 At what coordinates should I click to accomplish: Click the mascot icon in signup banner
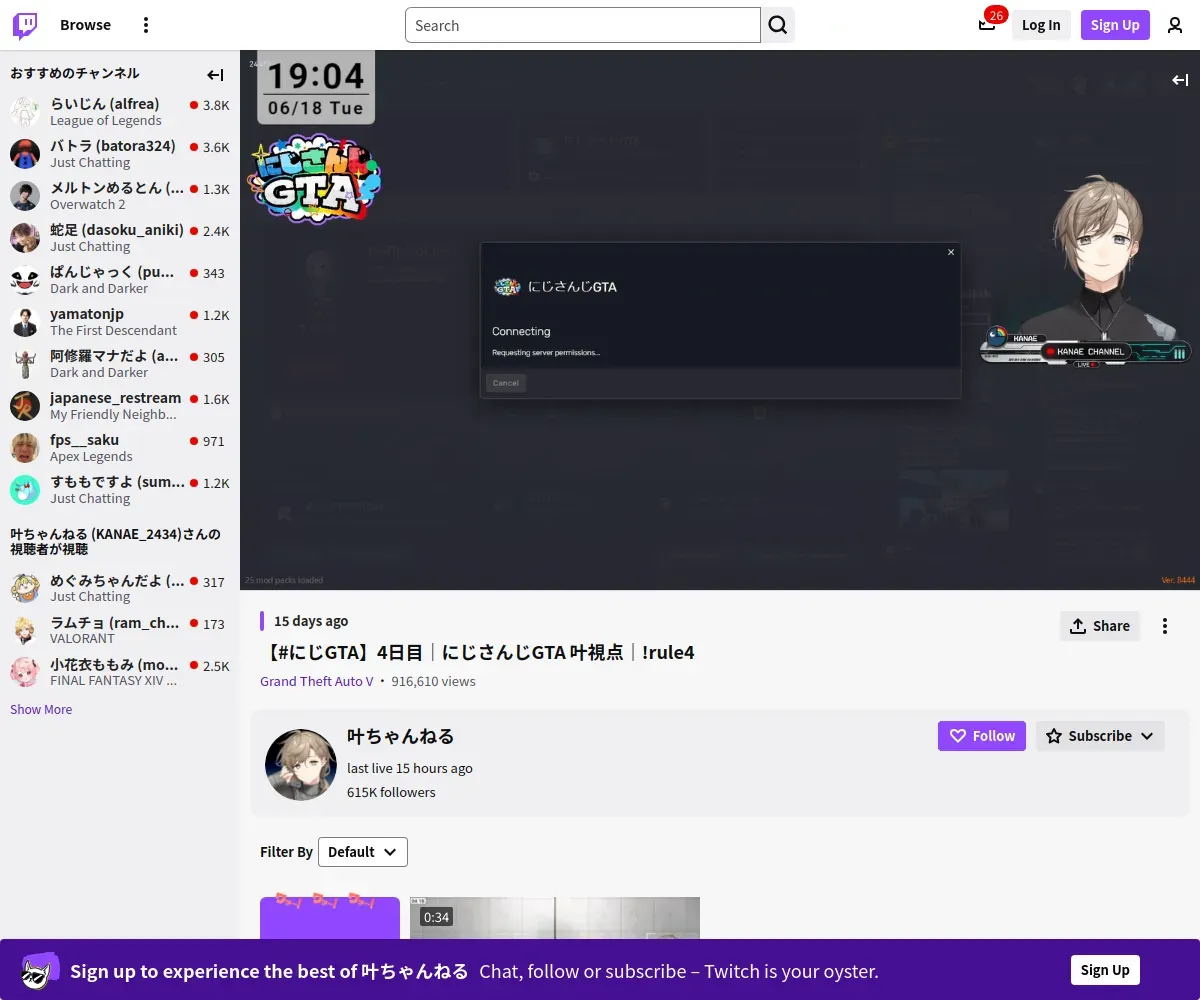coord(40,971)
